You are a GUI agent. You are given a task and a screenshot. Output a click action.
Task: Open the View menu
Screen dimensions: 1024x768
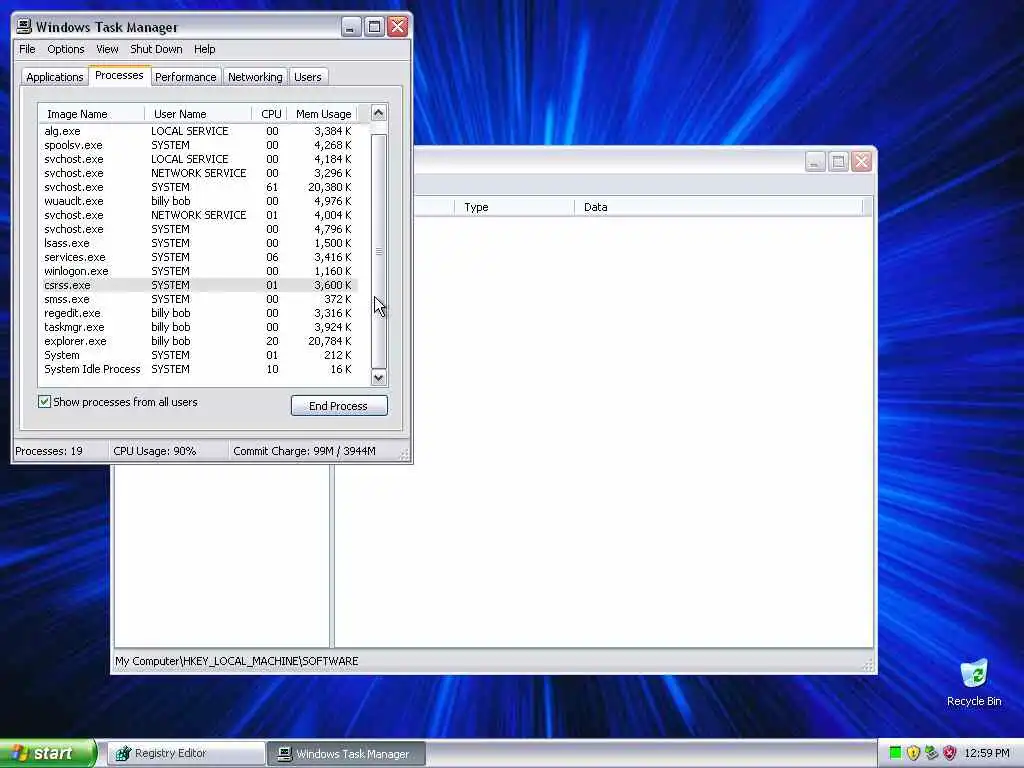point(107,49)
